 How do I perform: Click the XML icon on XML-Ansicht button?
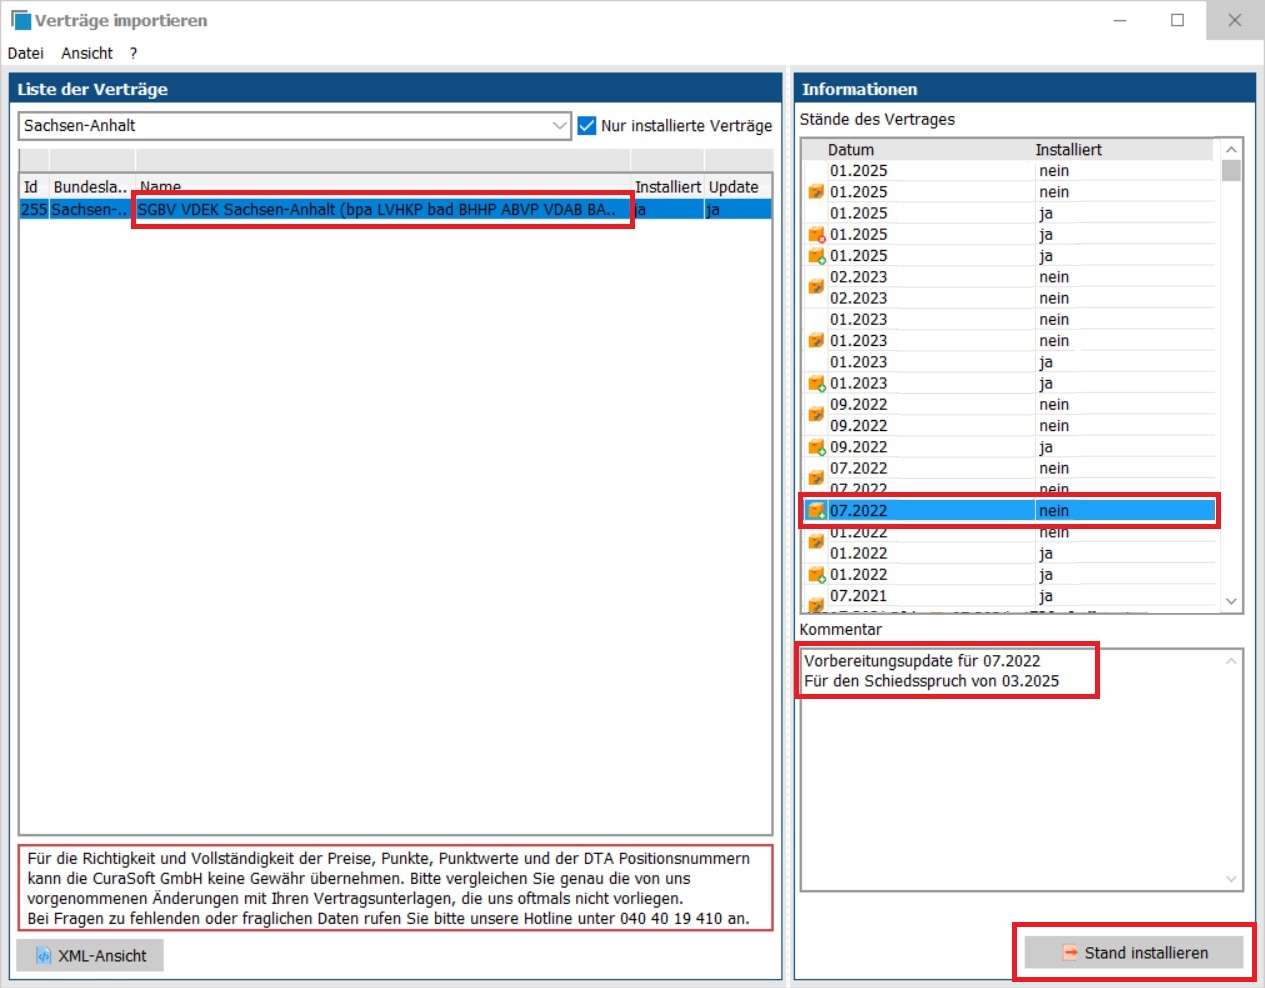[x=43, y=955]
